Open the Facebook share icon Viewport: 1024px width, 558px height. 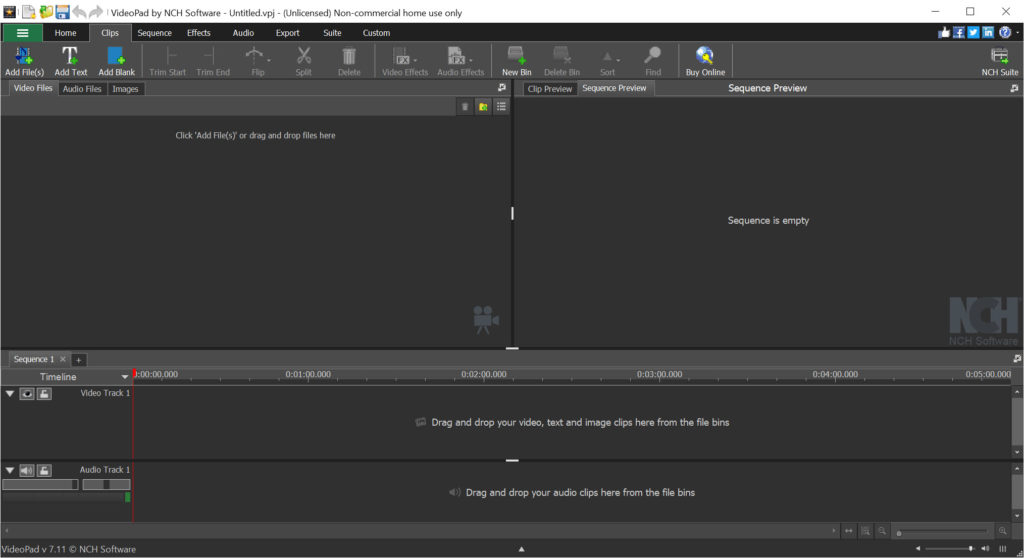(959, 32)
